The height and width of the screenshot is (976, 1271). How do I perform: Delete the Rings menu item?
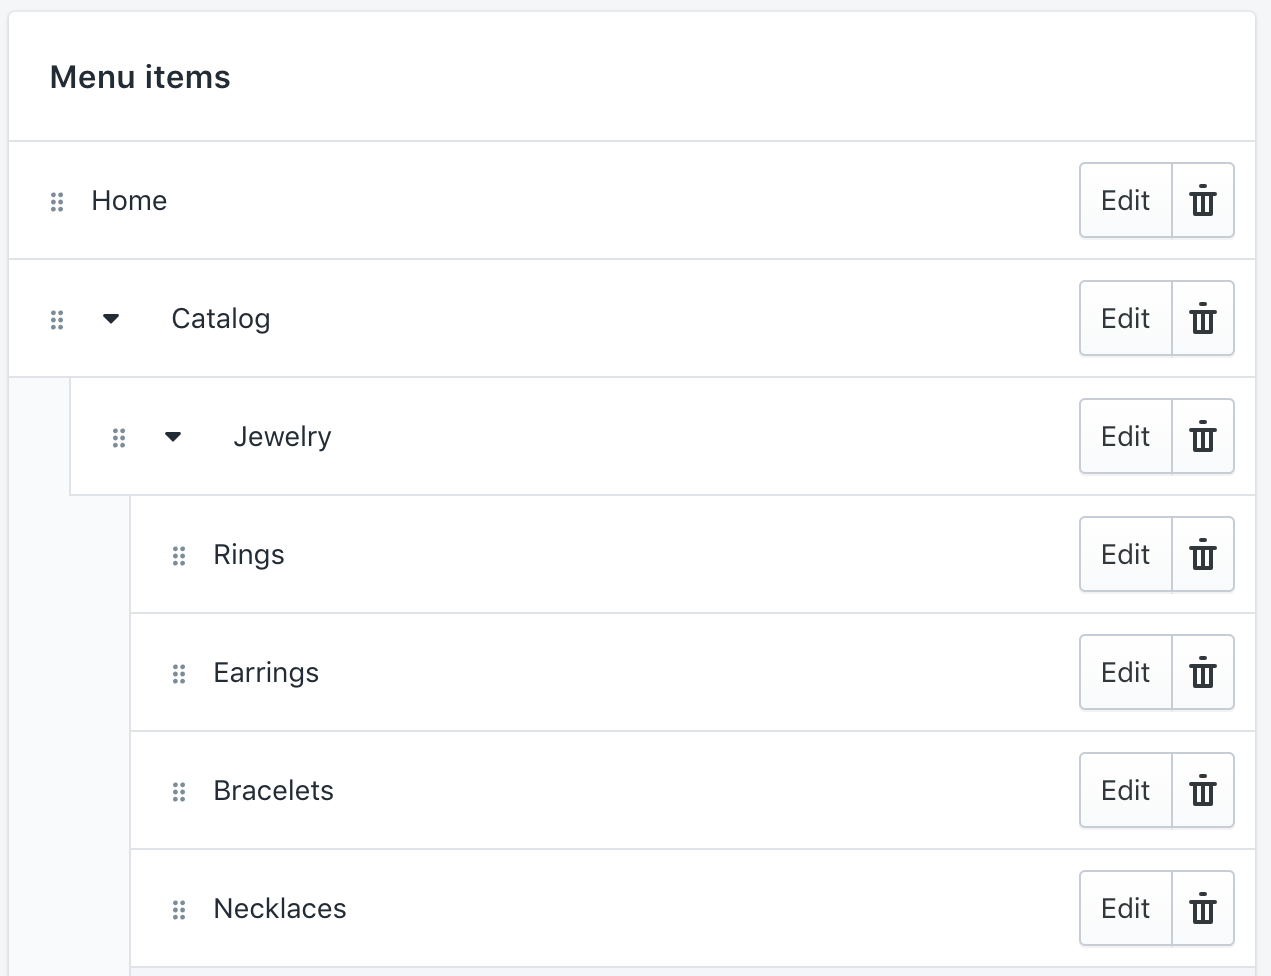1203,554
